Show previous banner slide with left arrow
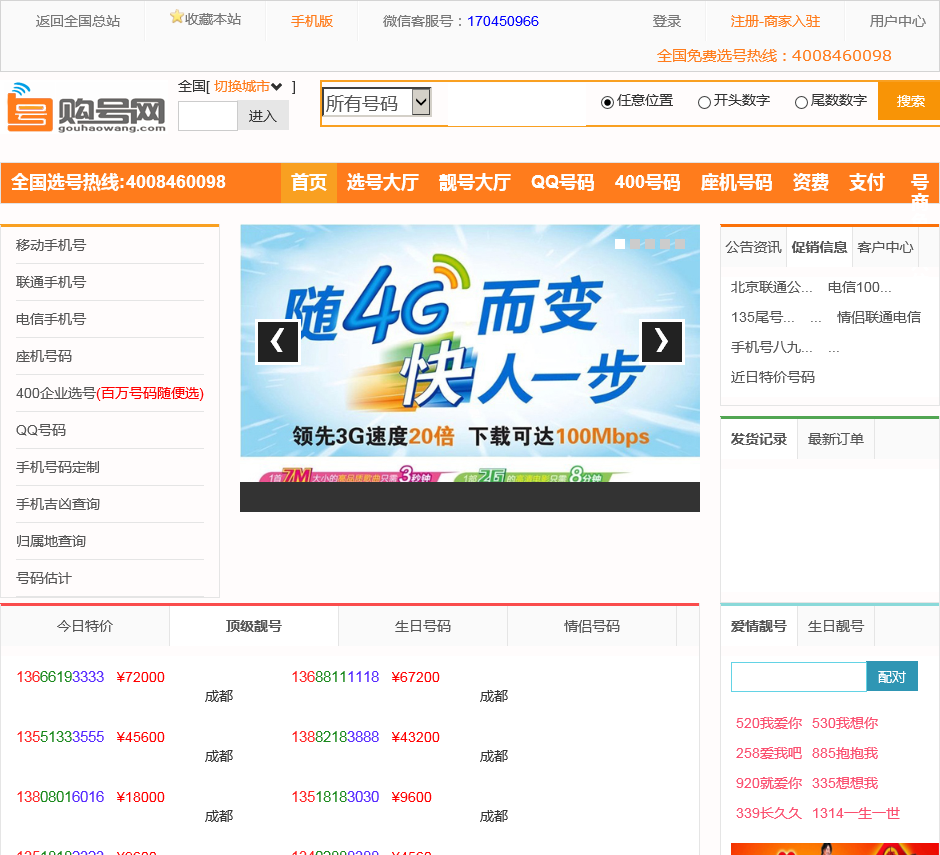The width and height of the screenshot is (940, 855). (x=278, y=342)
